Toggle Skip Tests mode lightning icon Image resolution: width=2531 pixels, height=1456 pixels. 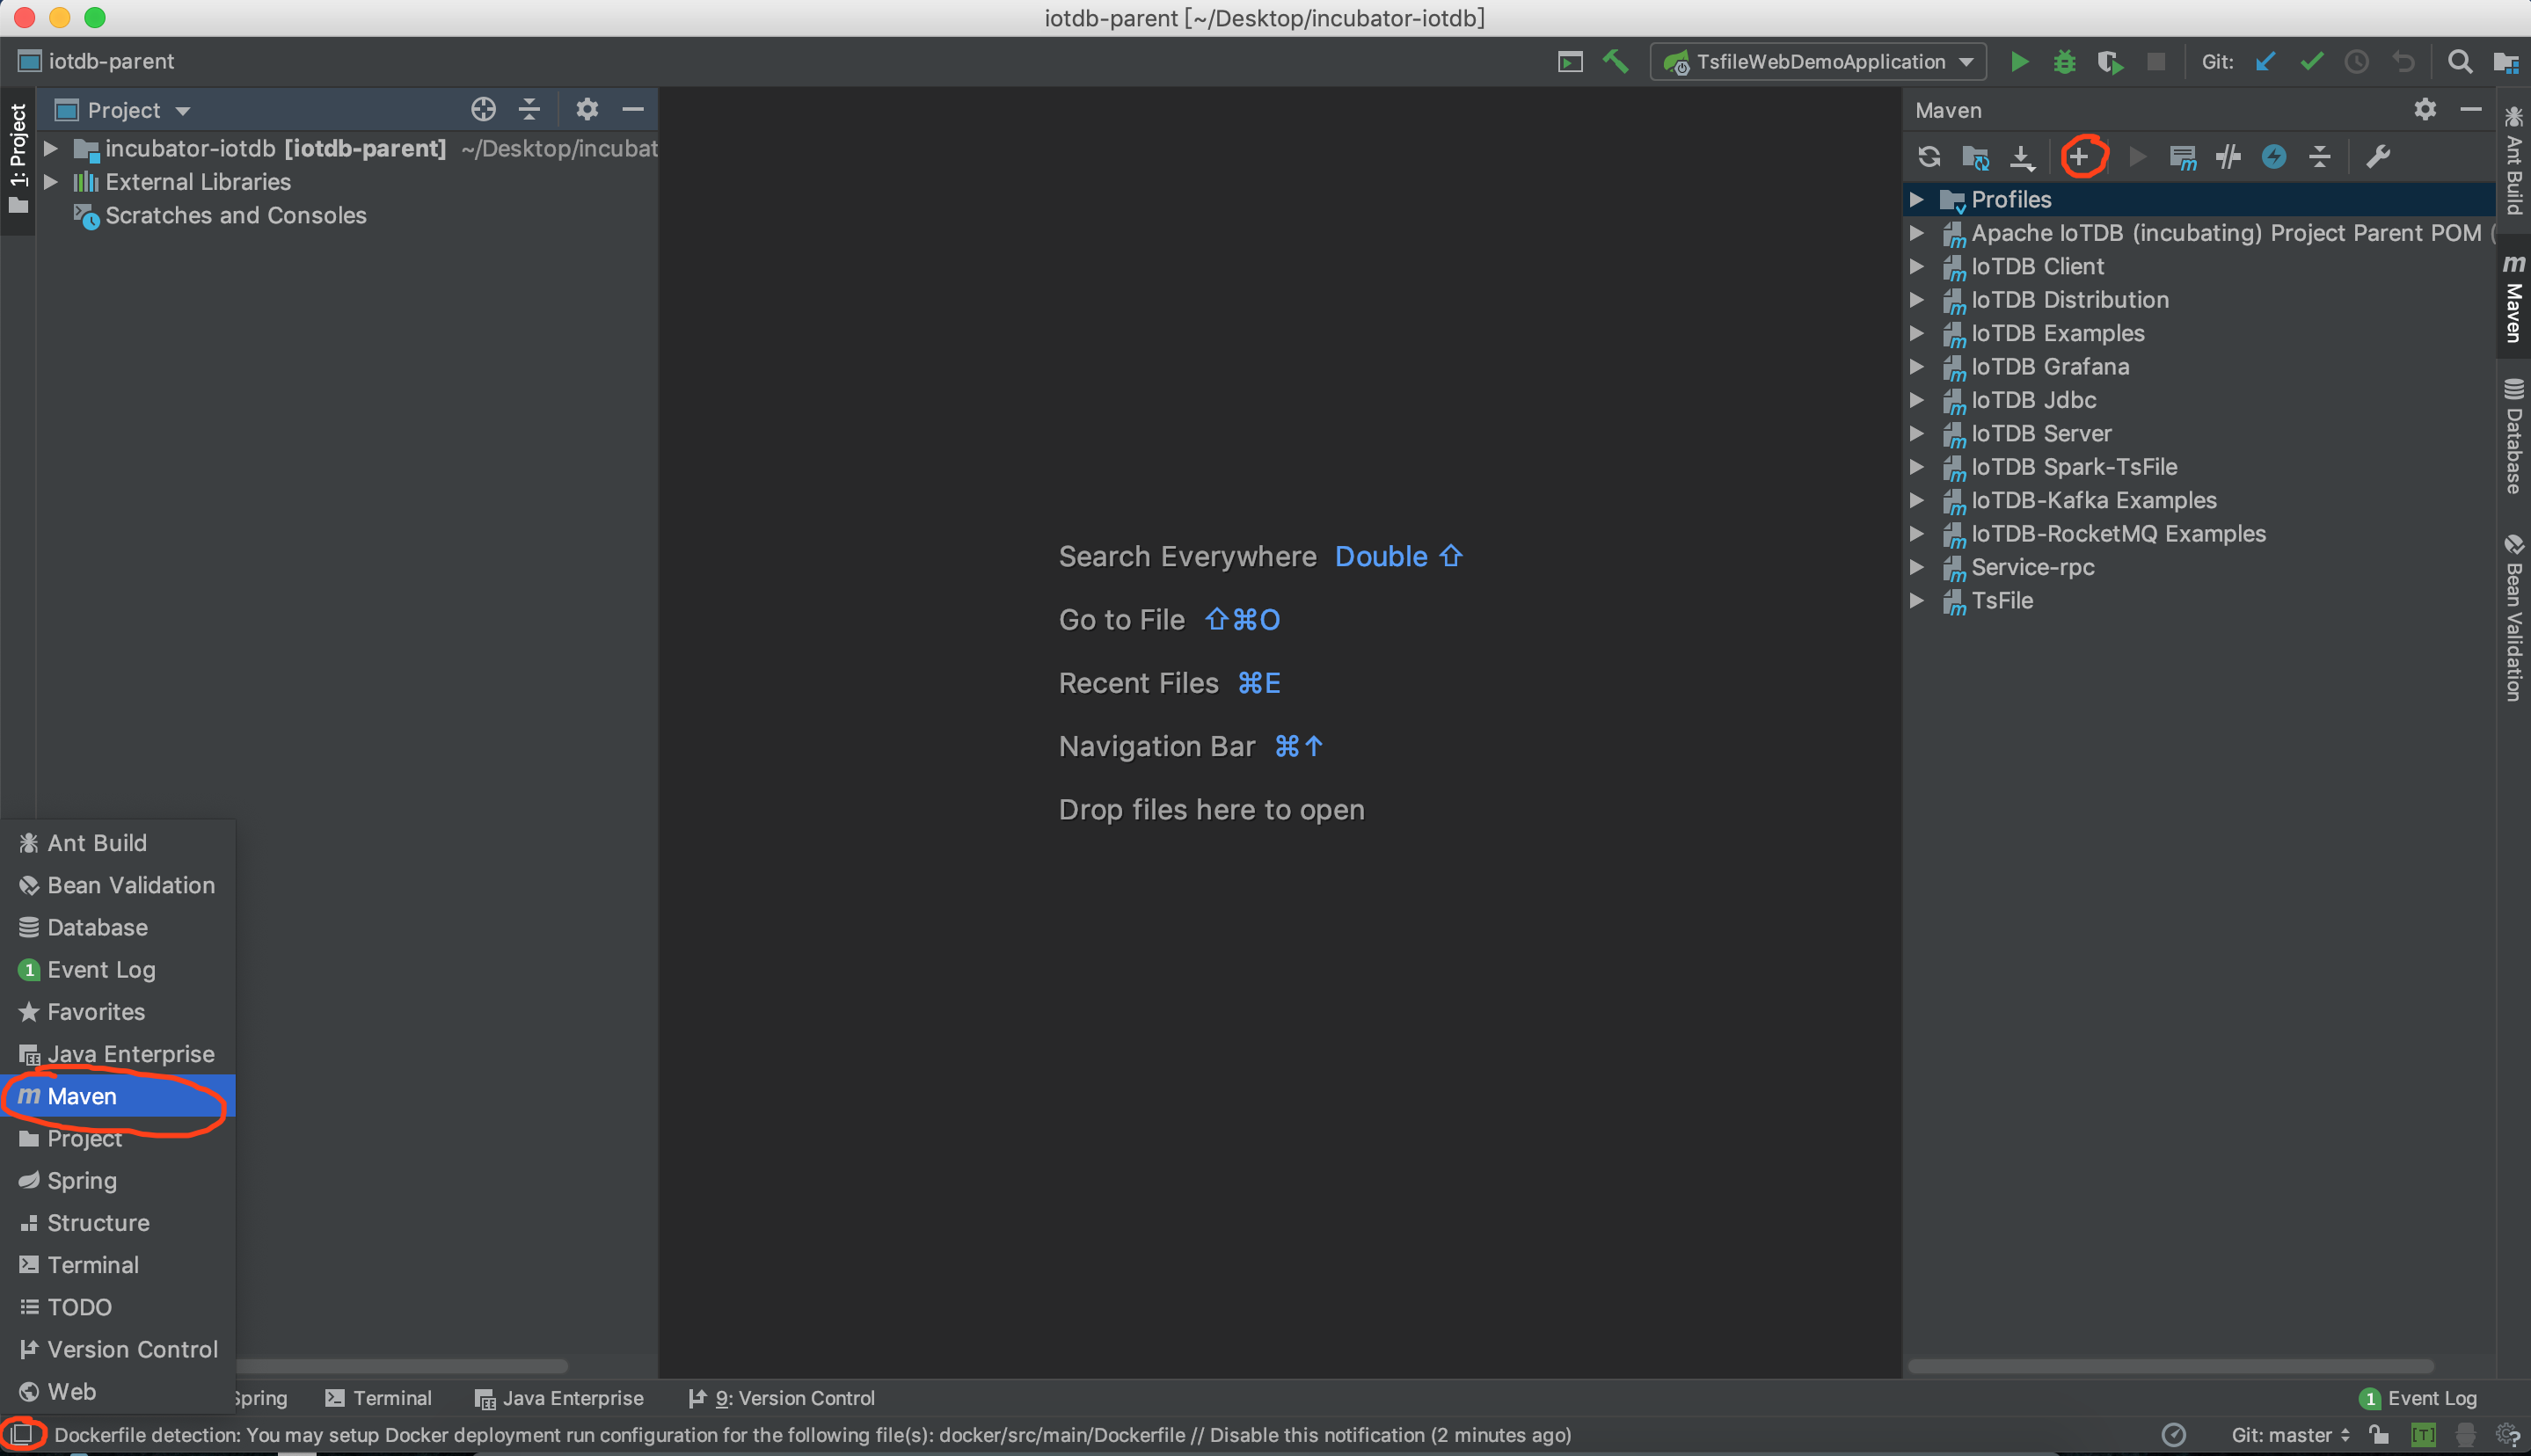coord(2274,157)
